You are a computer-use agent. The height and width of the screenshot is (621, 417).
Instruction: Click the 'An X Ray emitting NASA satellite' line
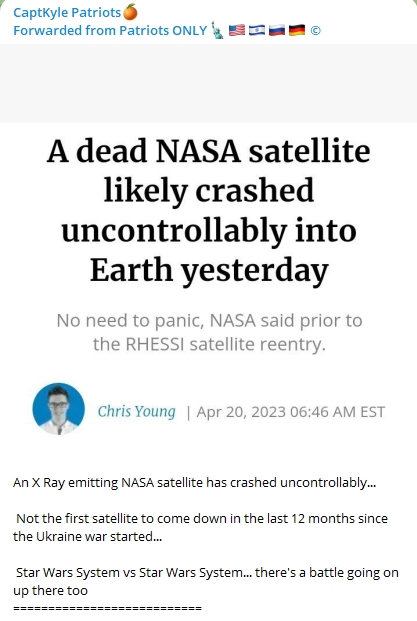pos(194,483)
